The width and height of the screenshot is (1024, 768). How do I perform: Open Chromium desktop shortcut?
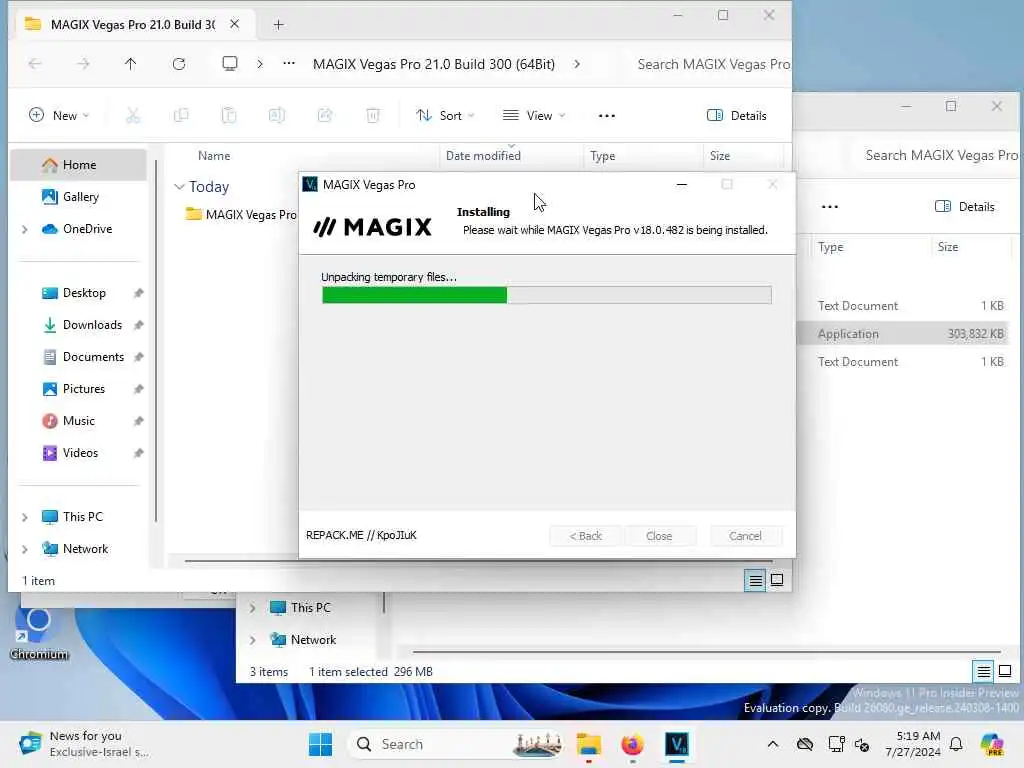point(39,632)
